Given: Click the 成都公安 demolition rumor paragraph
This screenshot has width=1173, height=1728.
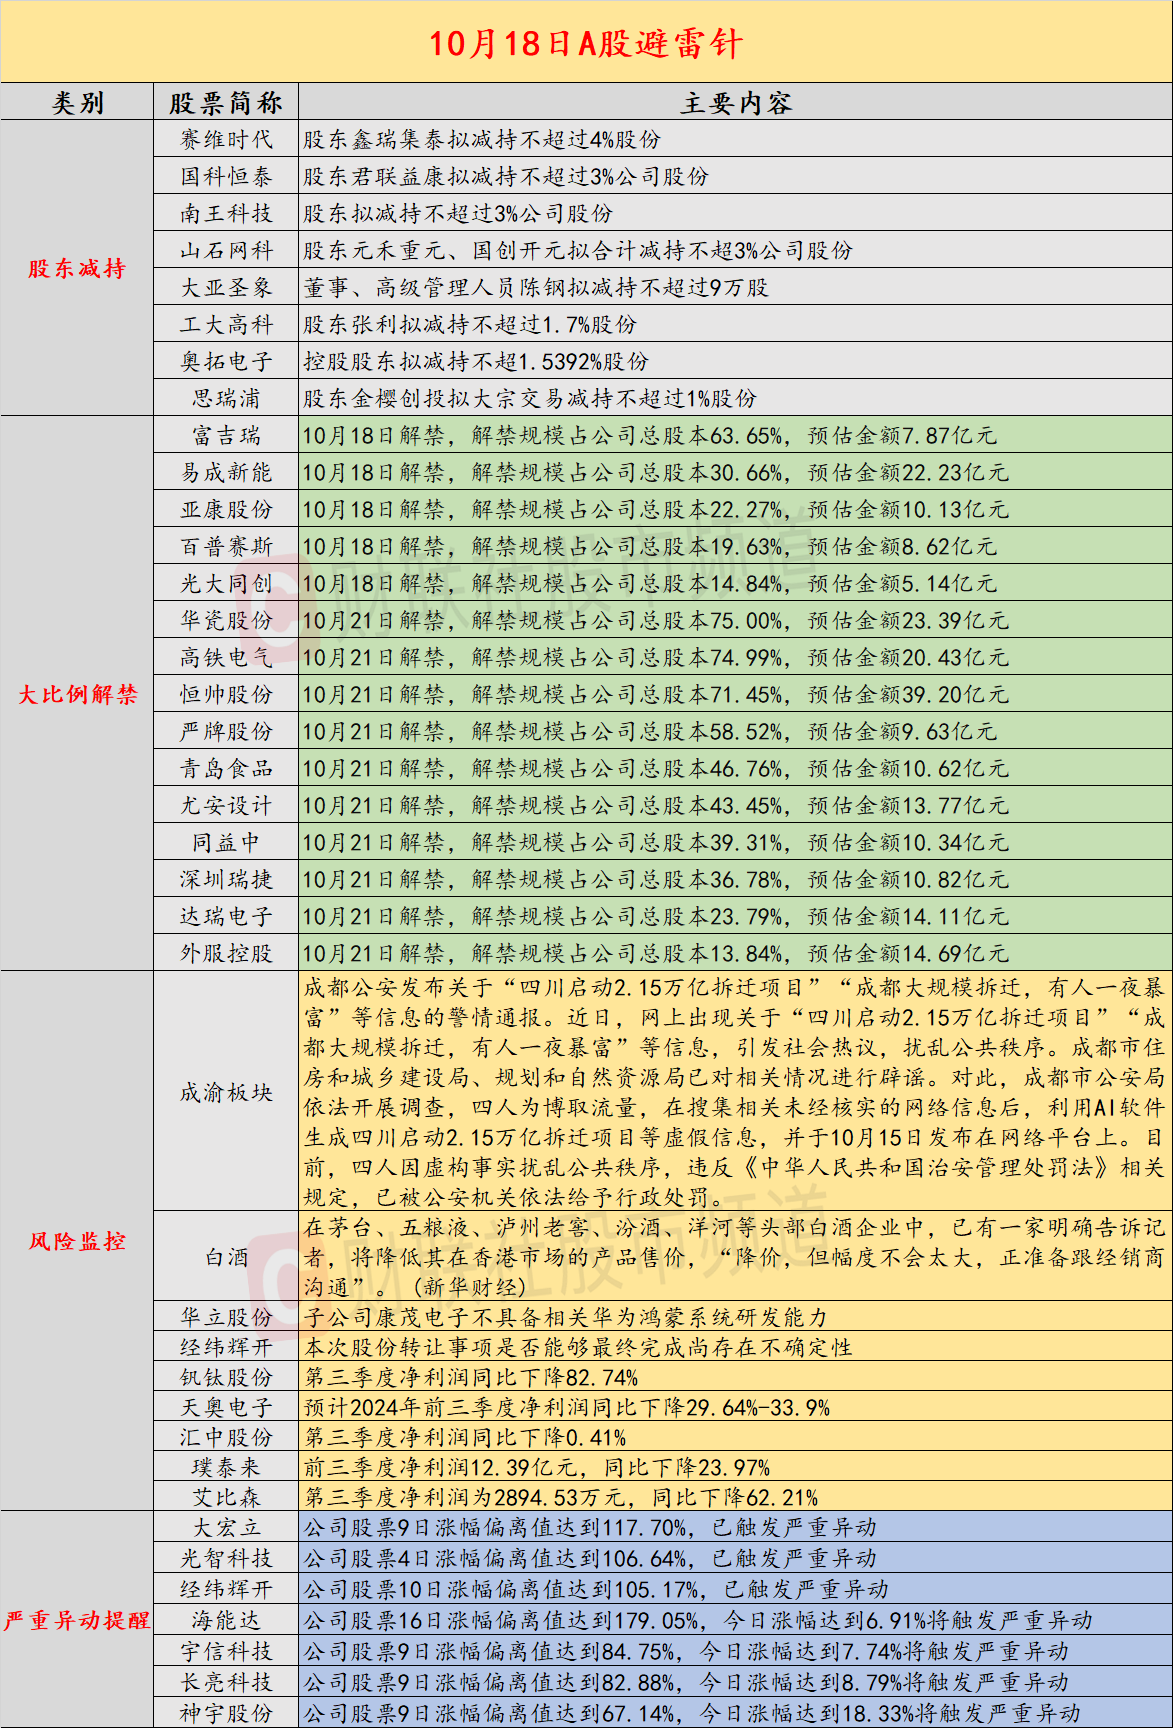Looking at the screenshot, I should click(736, 1092).
